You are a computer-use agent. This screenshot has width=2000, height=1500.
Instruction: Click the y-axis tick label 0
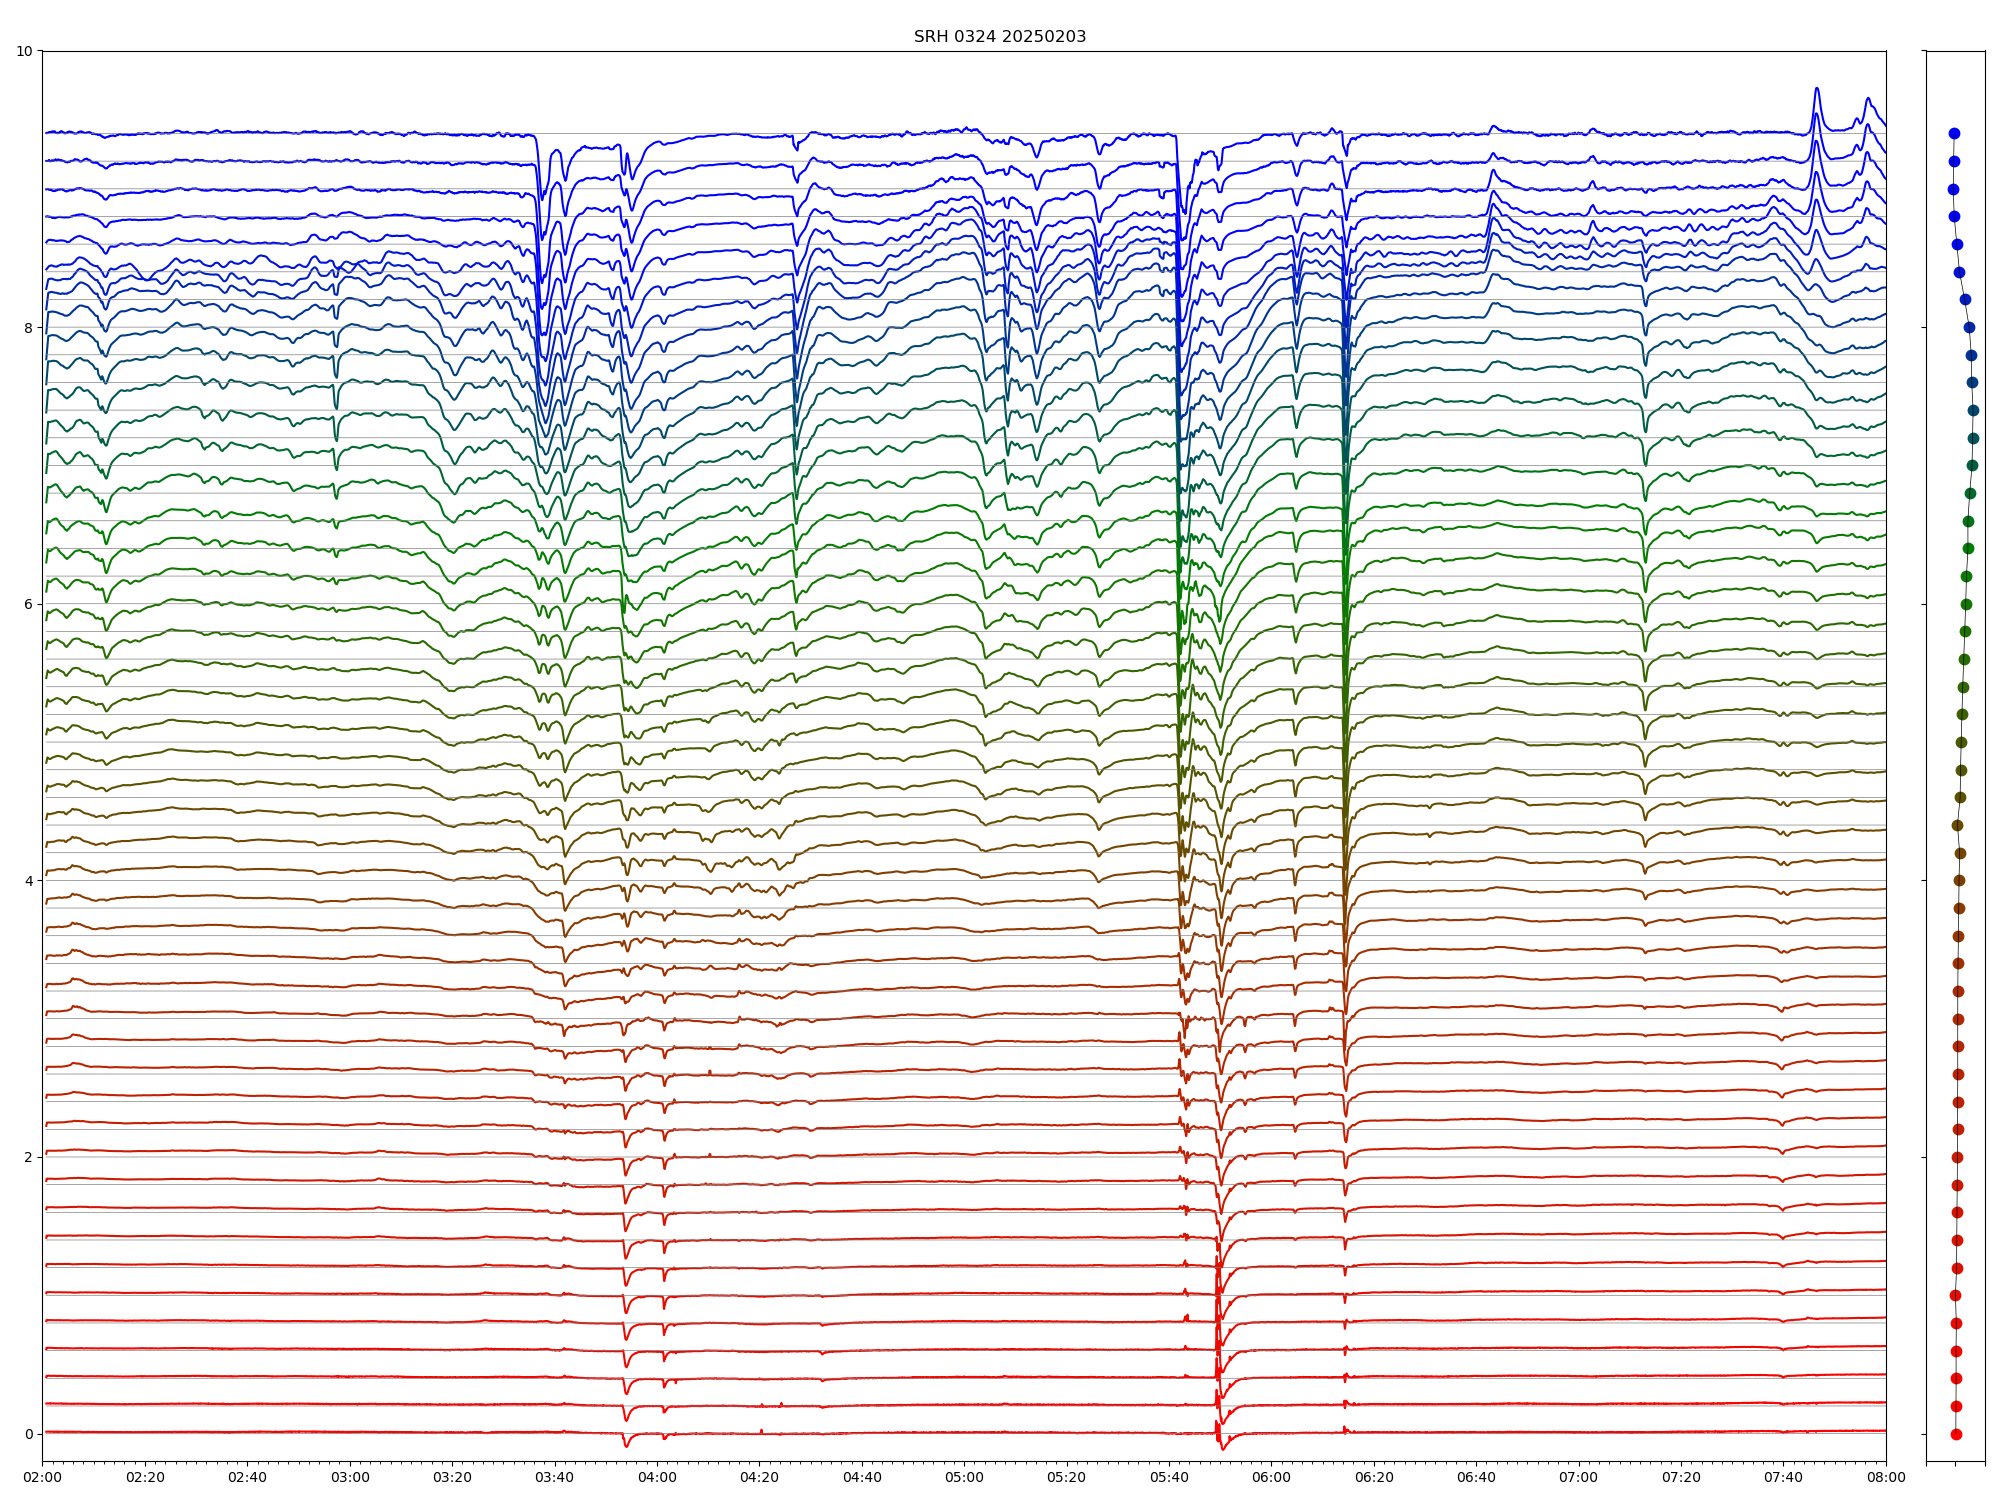pos(28,1434)
